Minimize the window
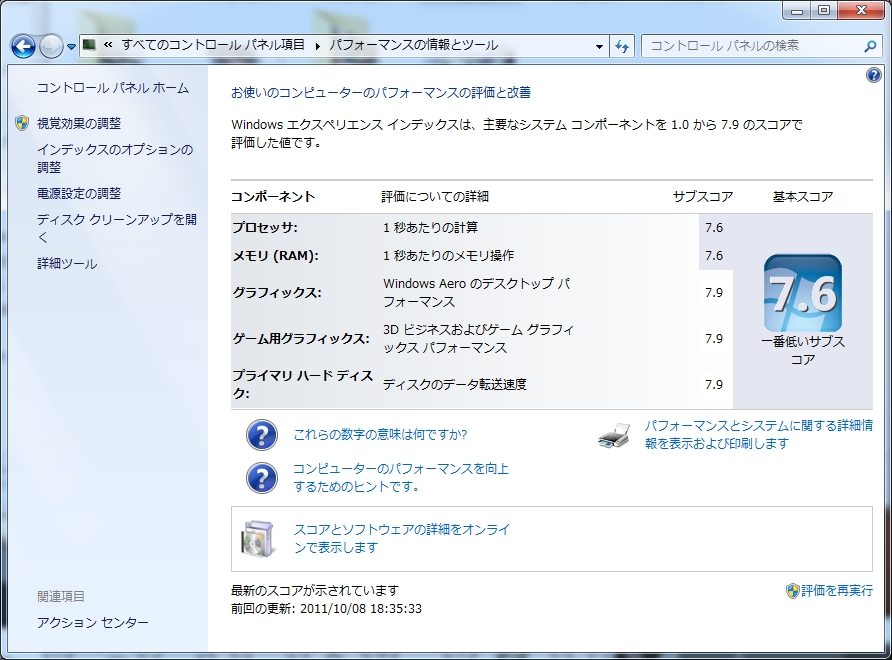Screen dimensions: 892x660 tap(797, 11)
